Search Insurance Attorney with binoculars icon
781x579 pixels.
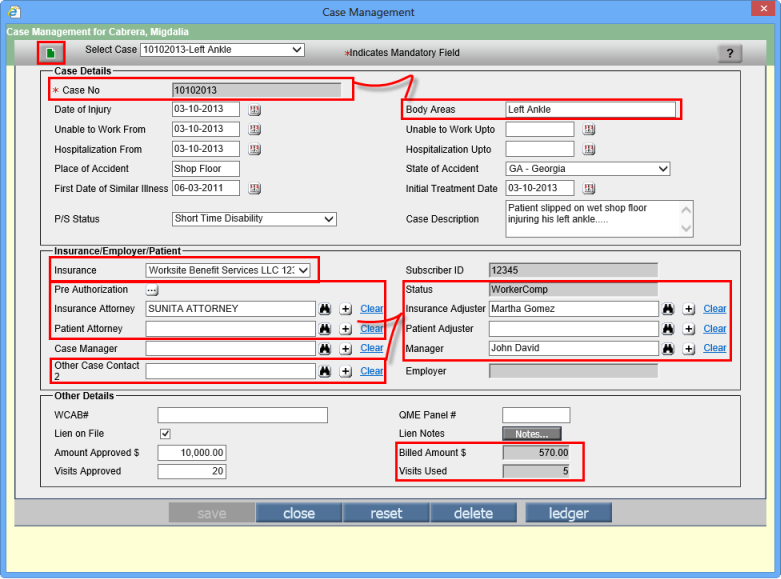click(325, 309)
